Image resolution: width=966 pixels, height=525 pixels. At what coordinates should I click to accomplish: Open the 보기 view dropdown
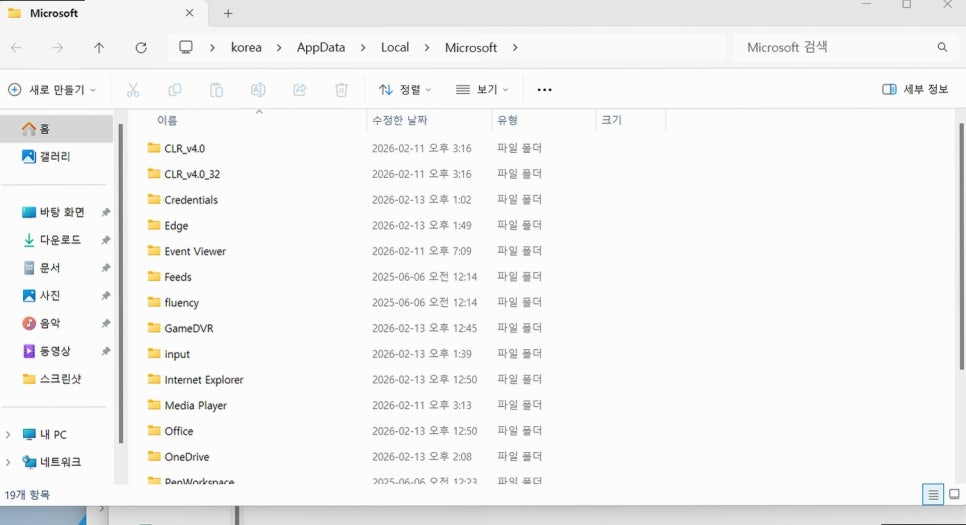pyautogui.click(x=482, y=90)
